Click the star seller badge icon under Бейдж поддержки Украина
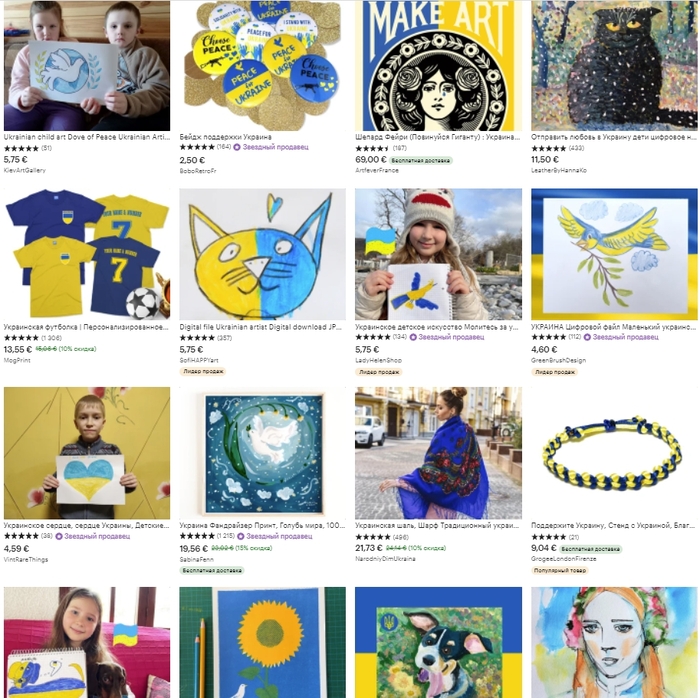 pos(237,147)
